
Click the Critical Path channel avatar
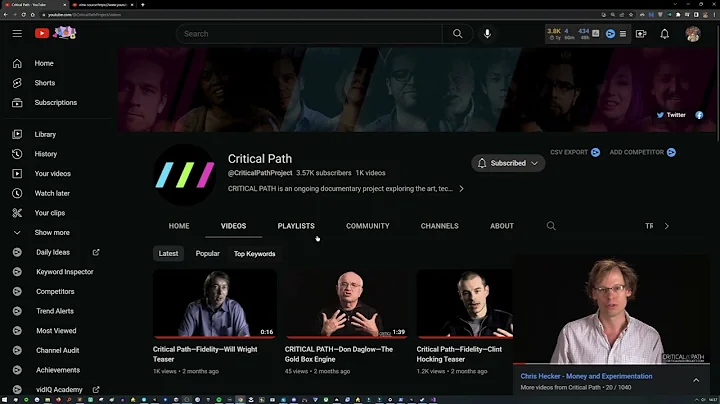(185, 174)
